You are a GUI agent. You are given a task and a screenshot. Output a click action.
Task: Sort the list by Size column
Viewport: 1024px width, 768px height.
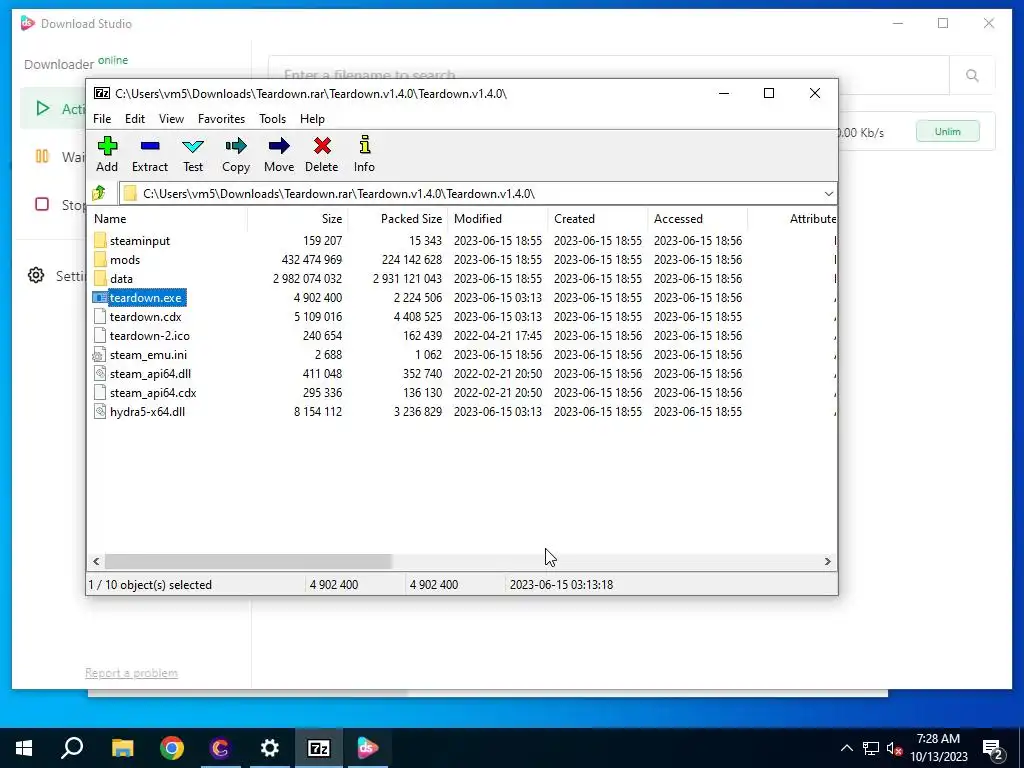coord(297,219)
